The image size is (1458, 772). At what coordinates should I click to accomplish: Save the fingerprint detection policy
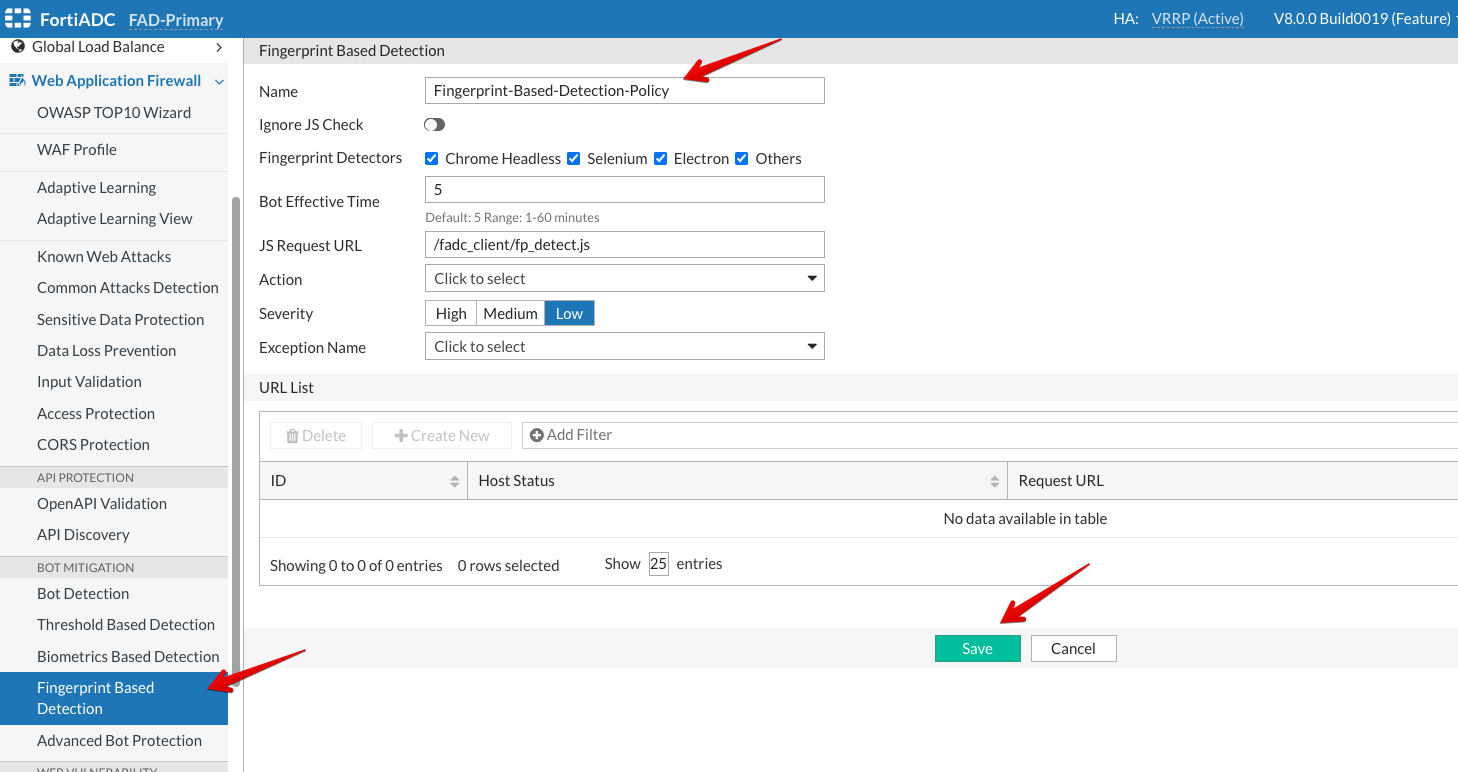coord(977,649)
